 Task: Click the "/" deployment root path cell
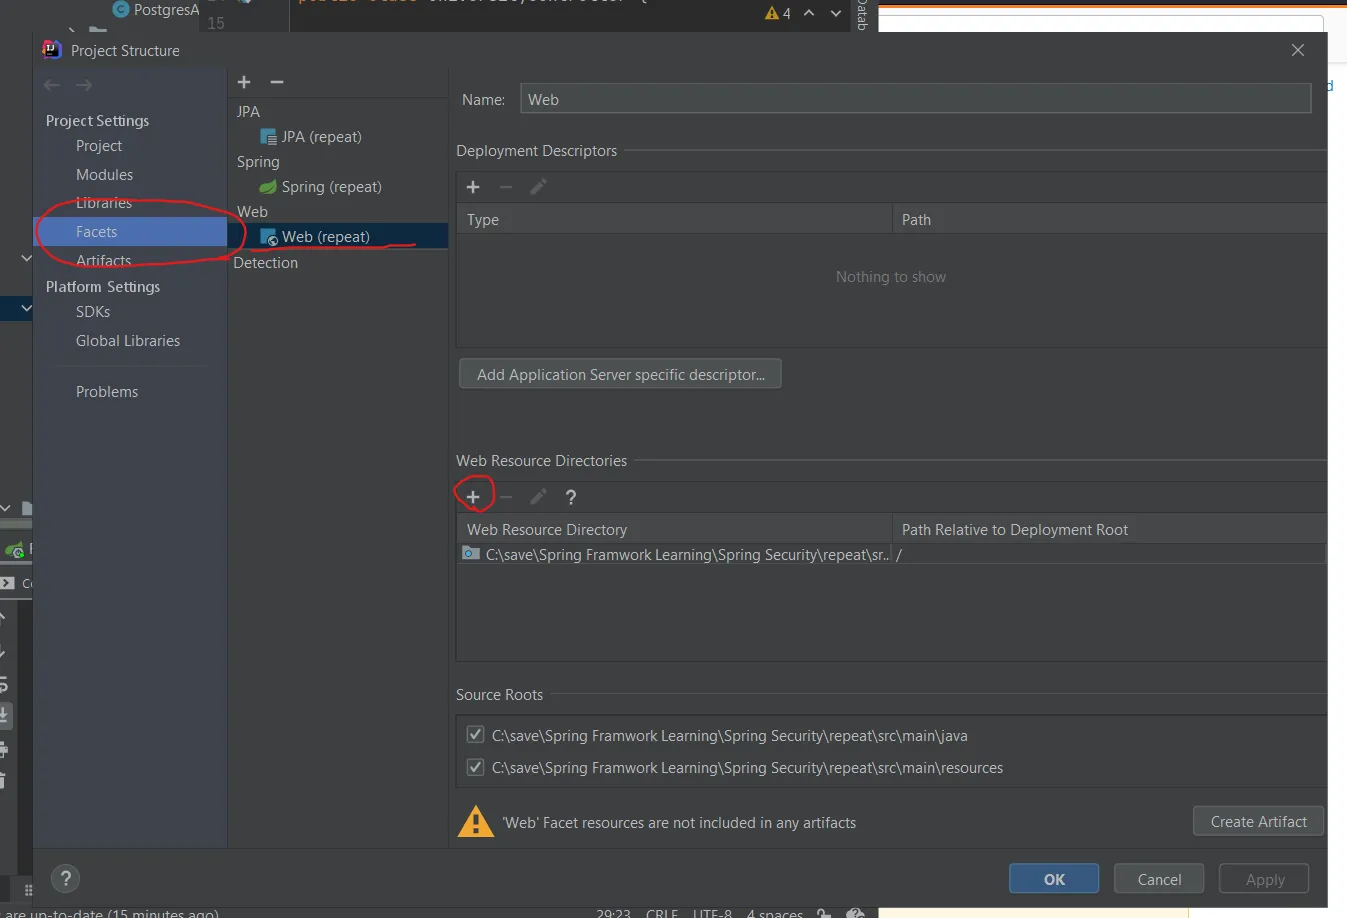click(x=1109, y=554)
